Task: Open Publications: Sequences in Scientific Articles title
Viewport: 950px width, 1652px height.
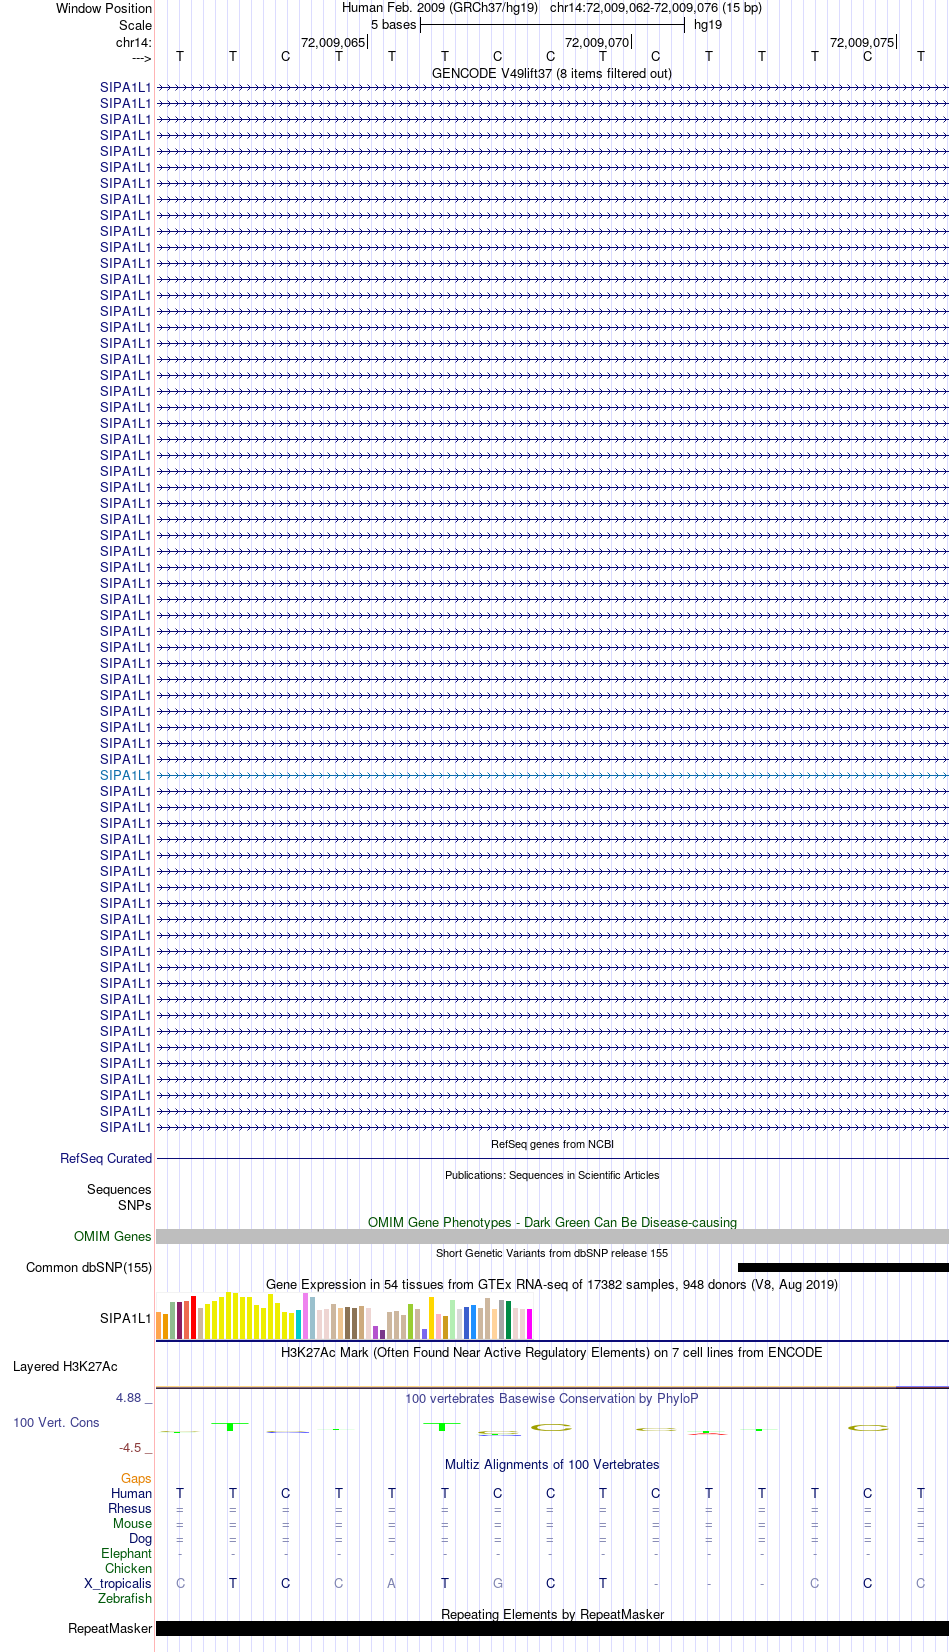Action: pos(552,1175)
